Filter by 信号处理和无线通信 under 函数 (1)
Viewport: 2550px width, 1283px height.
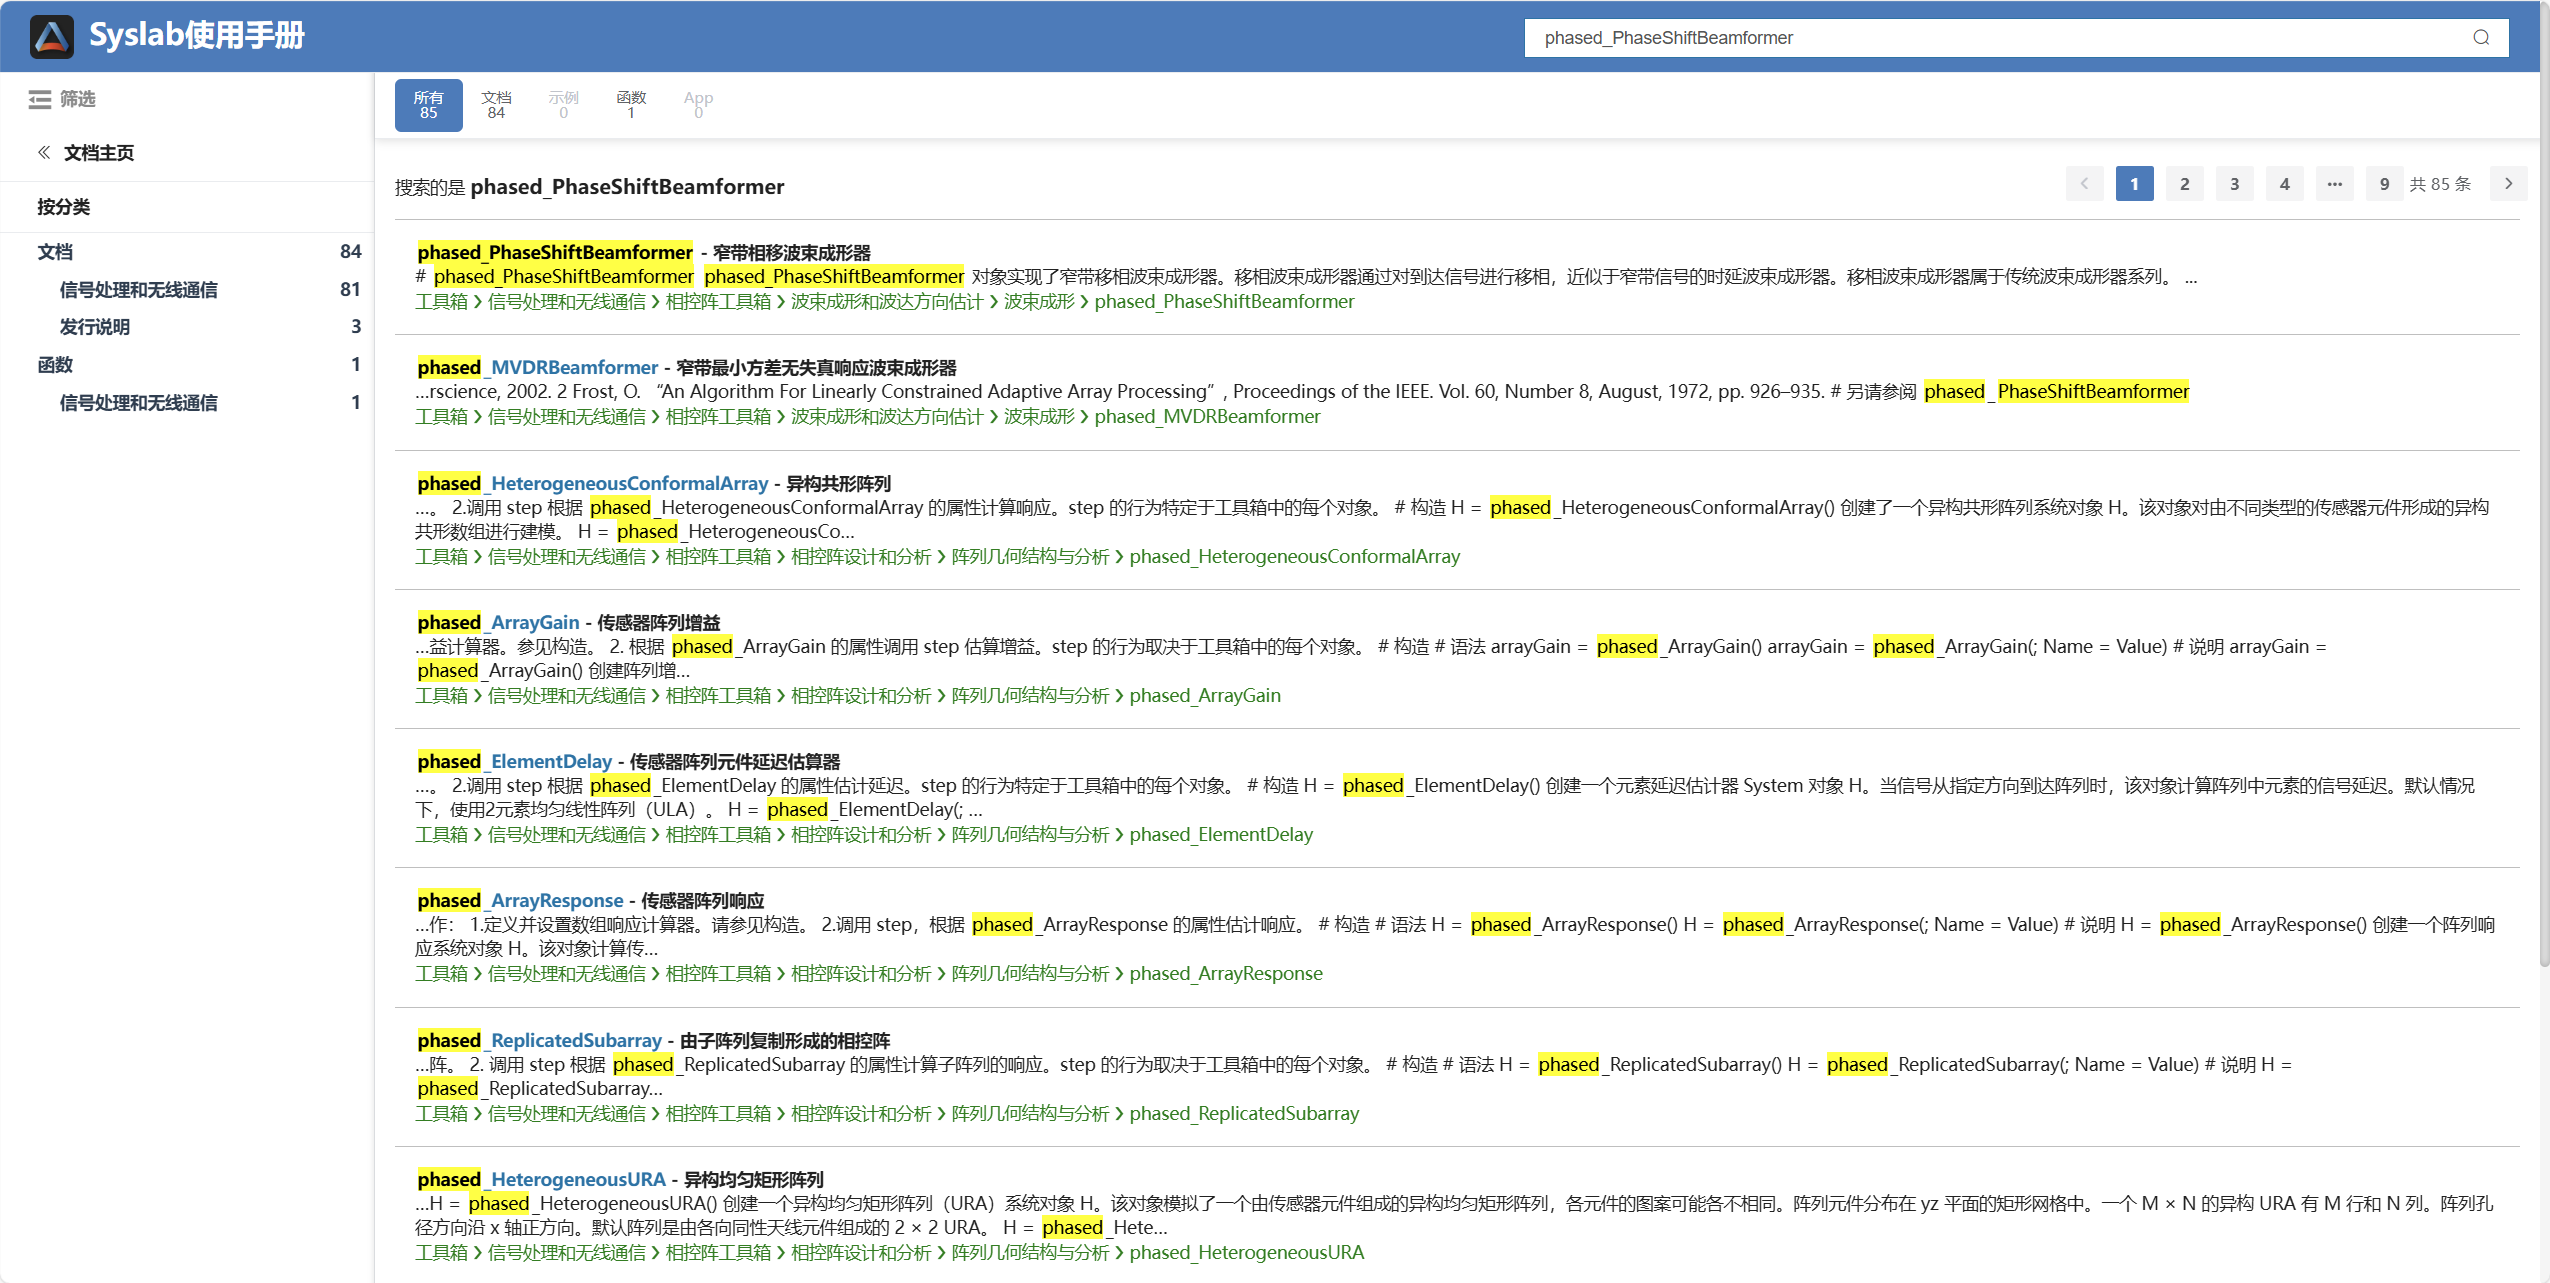tap(209, 403)
